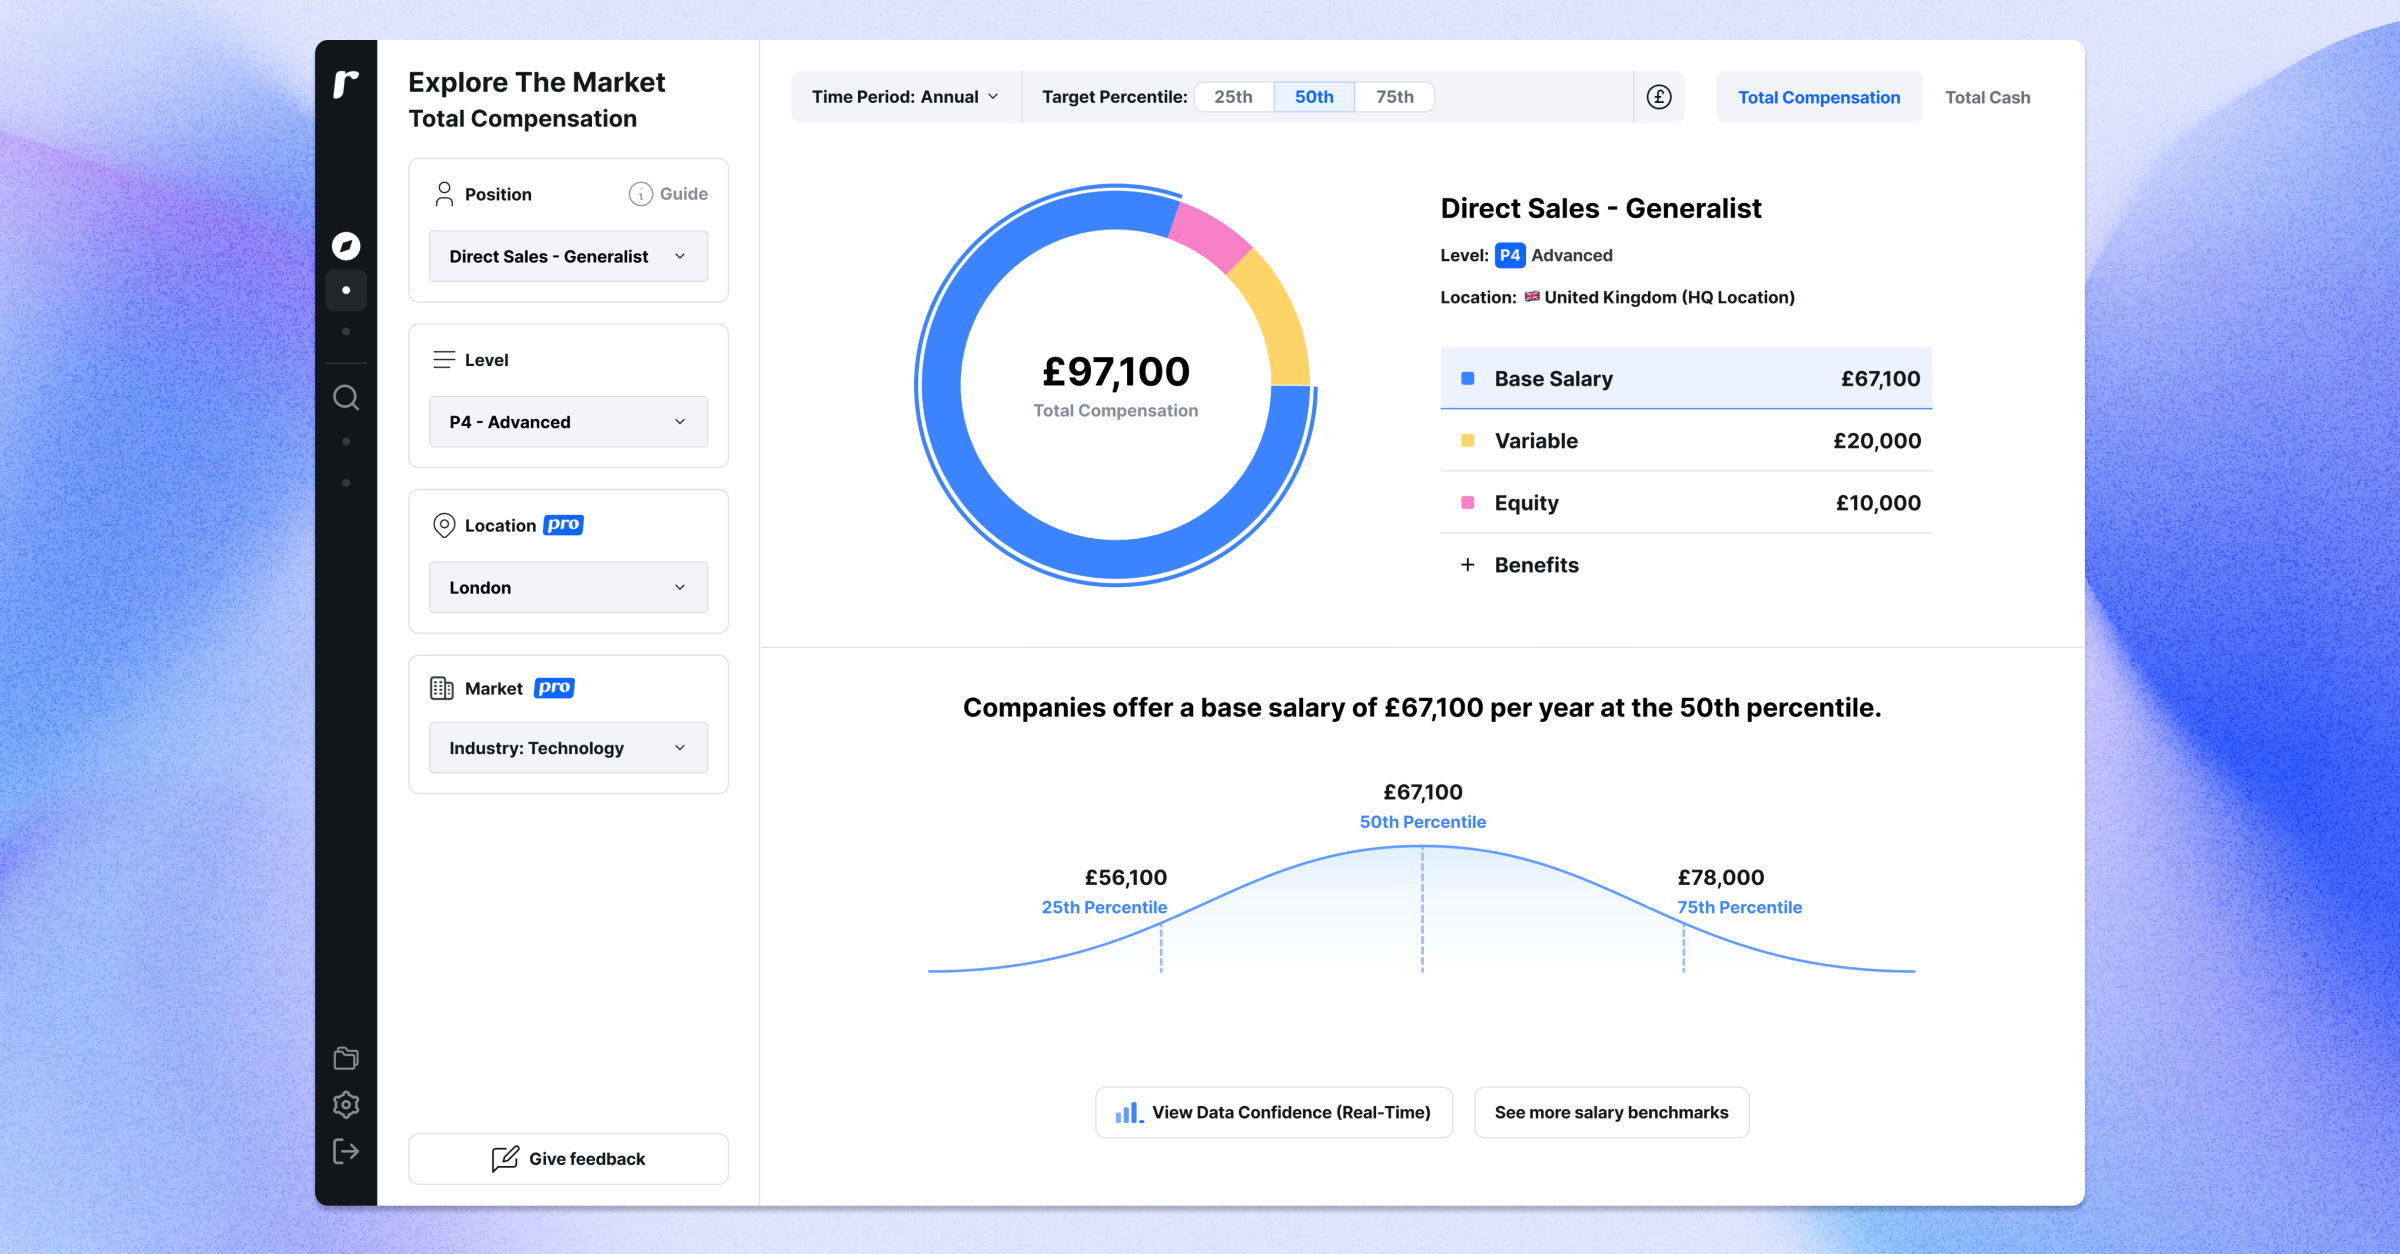The height and width of the screenshot is (1254, 2400).
Task: Open the compass explore icon in sidebar
Action: point(346,245)
